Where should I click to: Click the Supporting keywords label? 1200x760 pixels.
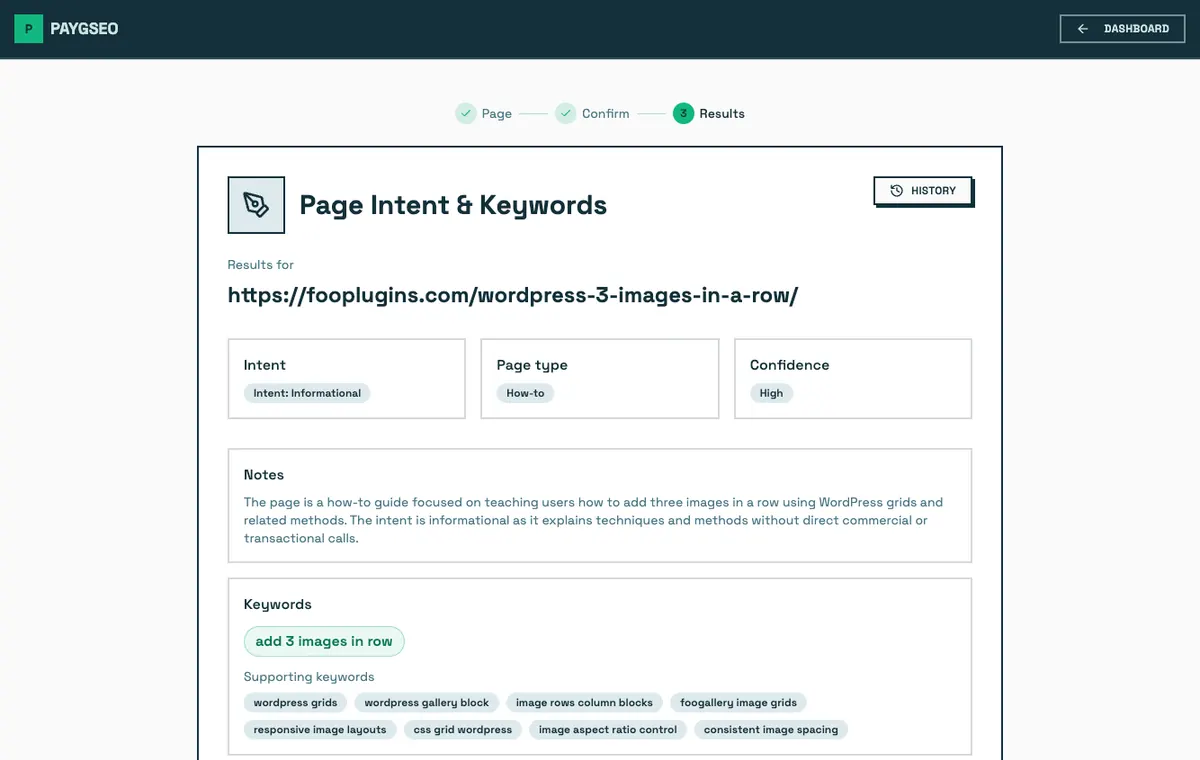[x=309, y=677]
